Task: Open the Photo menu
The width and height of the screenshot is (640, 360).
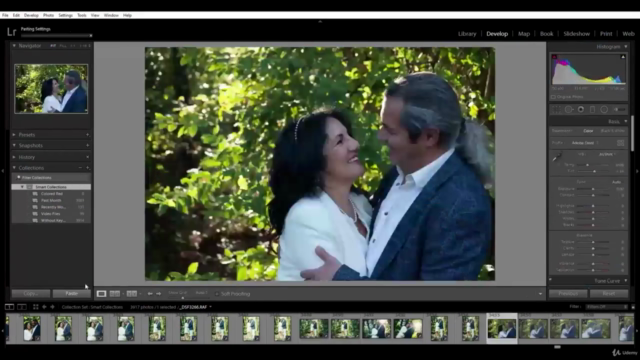Action: (48, 15)
